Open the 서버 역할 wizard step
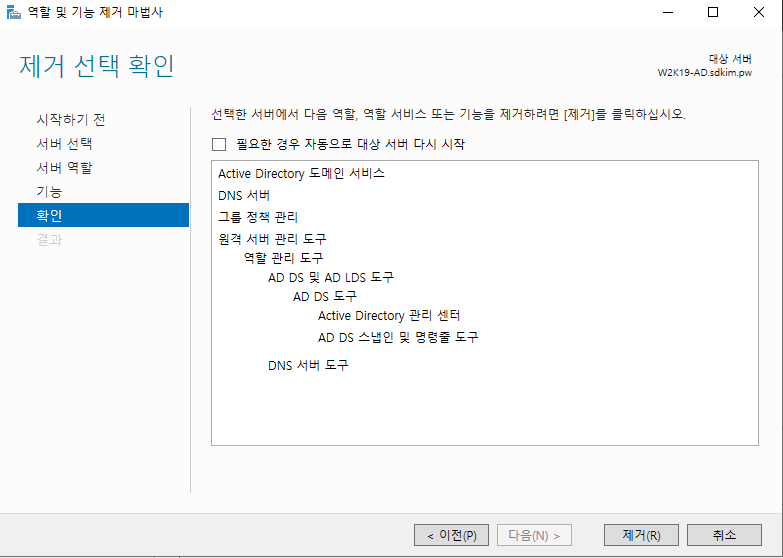783x558 pixels. pos(64,168)
